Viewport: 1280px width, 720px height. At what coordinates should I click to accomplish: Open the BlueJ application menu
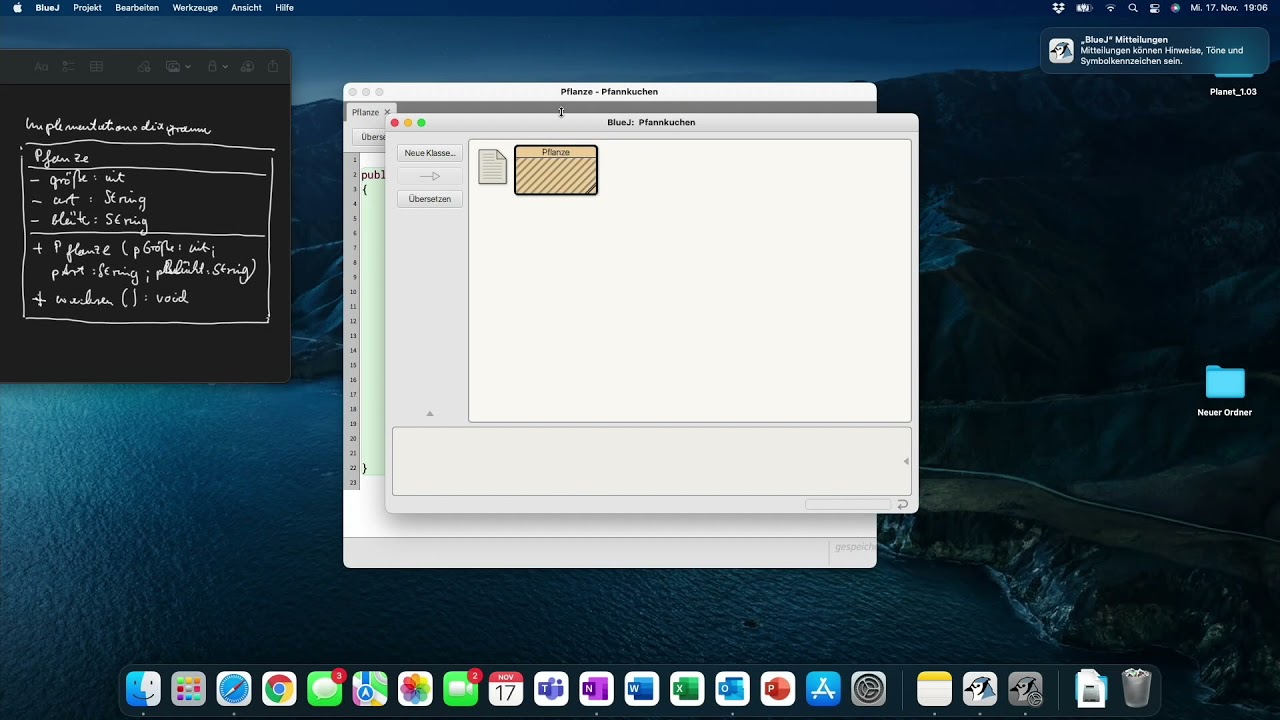pos(47,8)
